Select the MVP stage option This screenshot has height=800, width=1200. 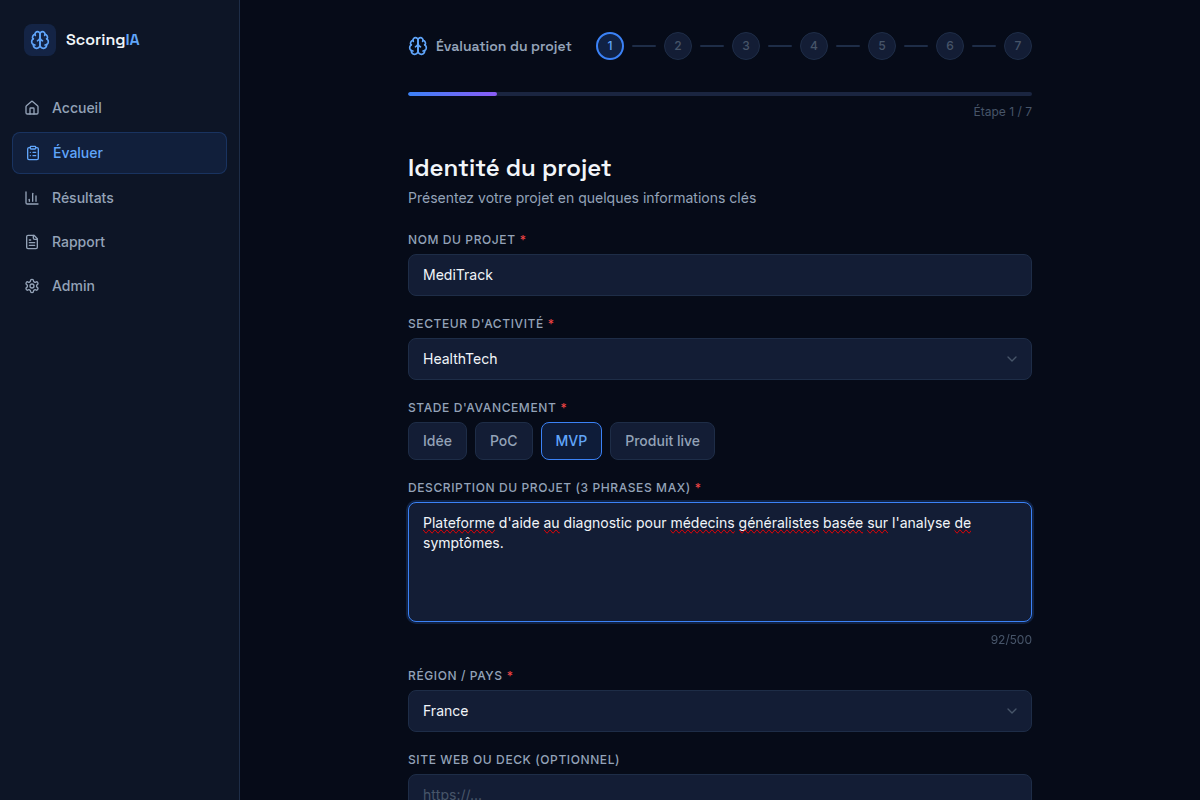coord(571,441)
